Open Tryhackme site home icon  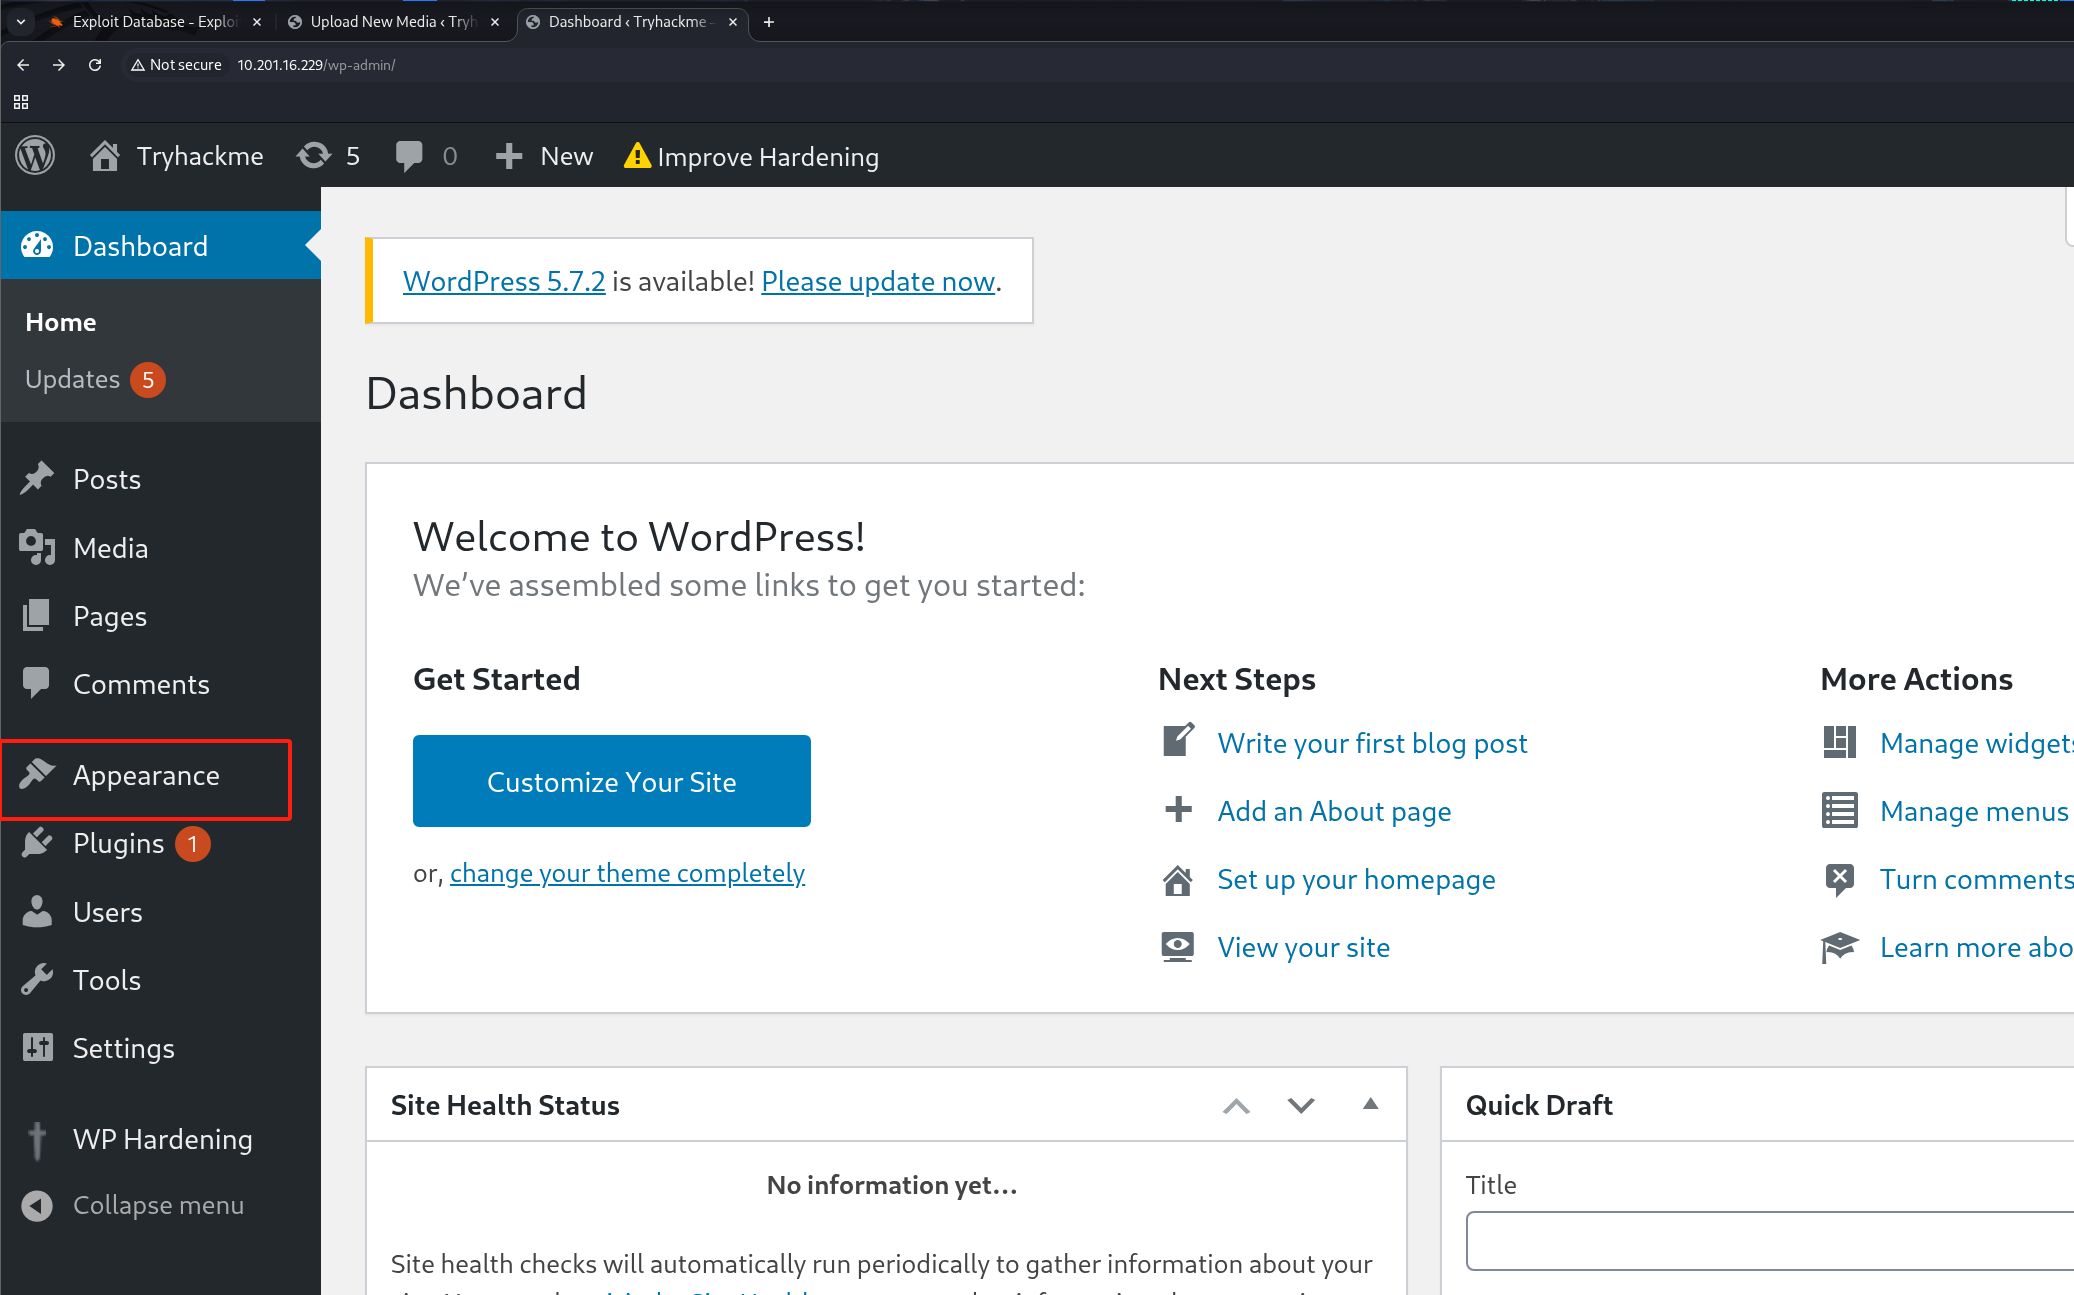click(104, 156)
